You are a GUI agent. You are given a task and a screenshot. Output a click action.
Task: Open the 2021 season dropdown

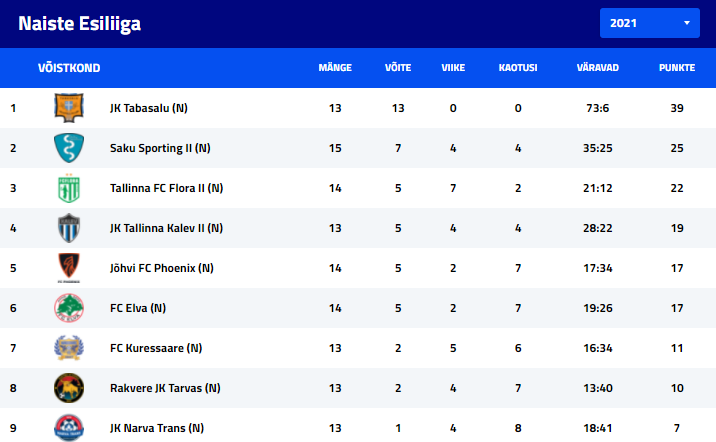click(649, 23)
